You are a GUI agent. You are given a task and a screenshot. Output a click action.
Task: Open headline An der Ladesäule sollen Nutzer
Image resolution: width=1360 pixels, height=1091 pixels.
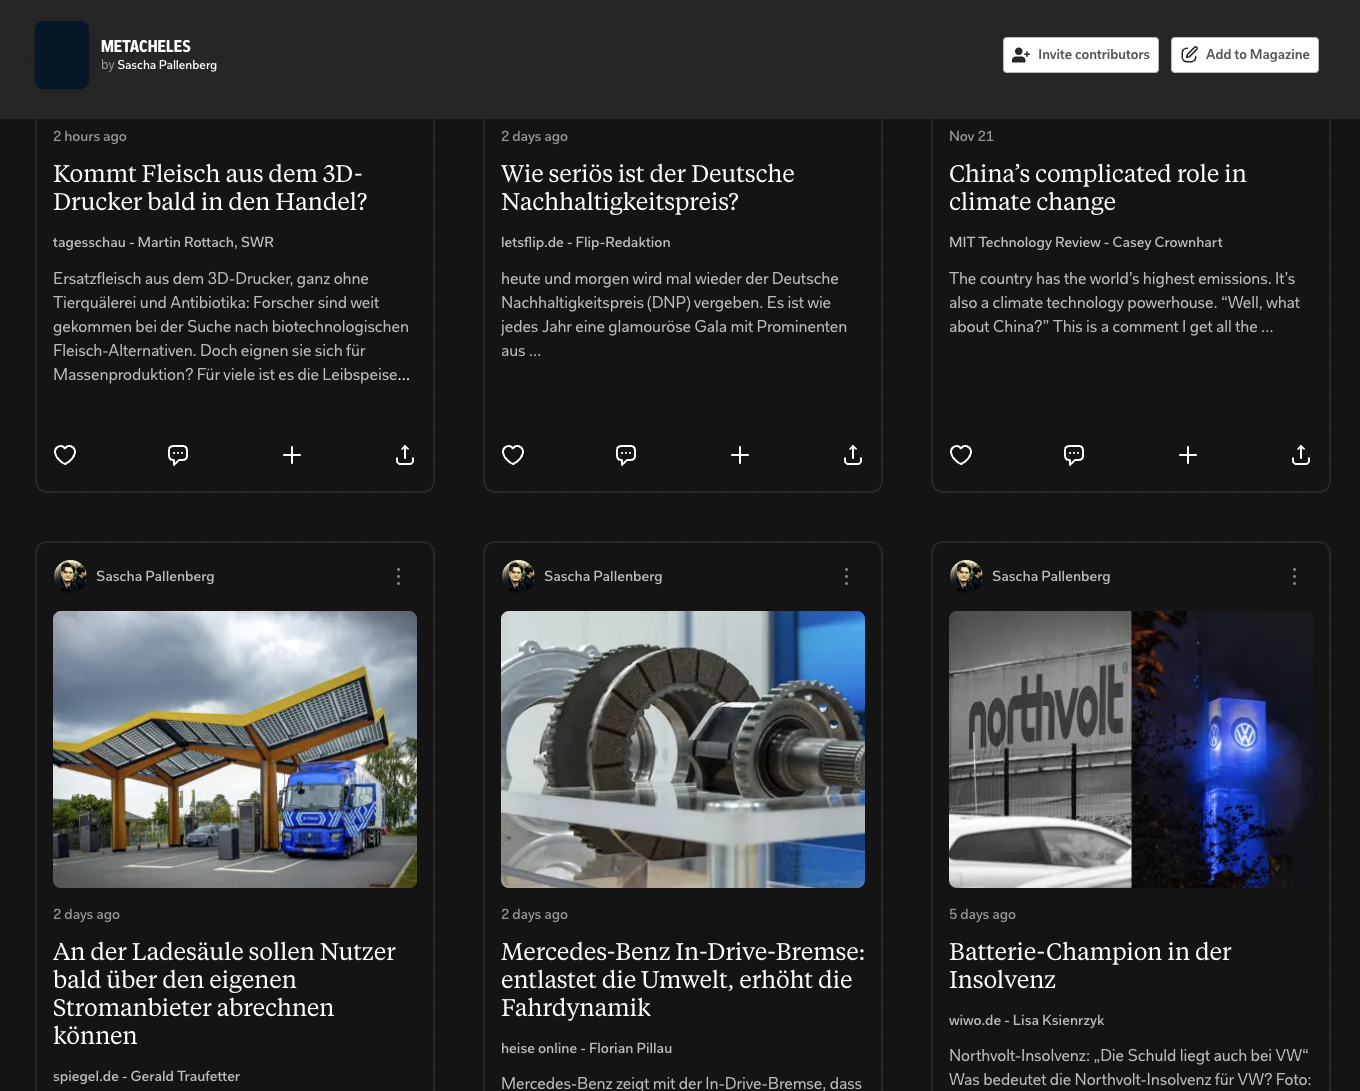tap(225, 993)
